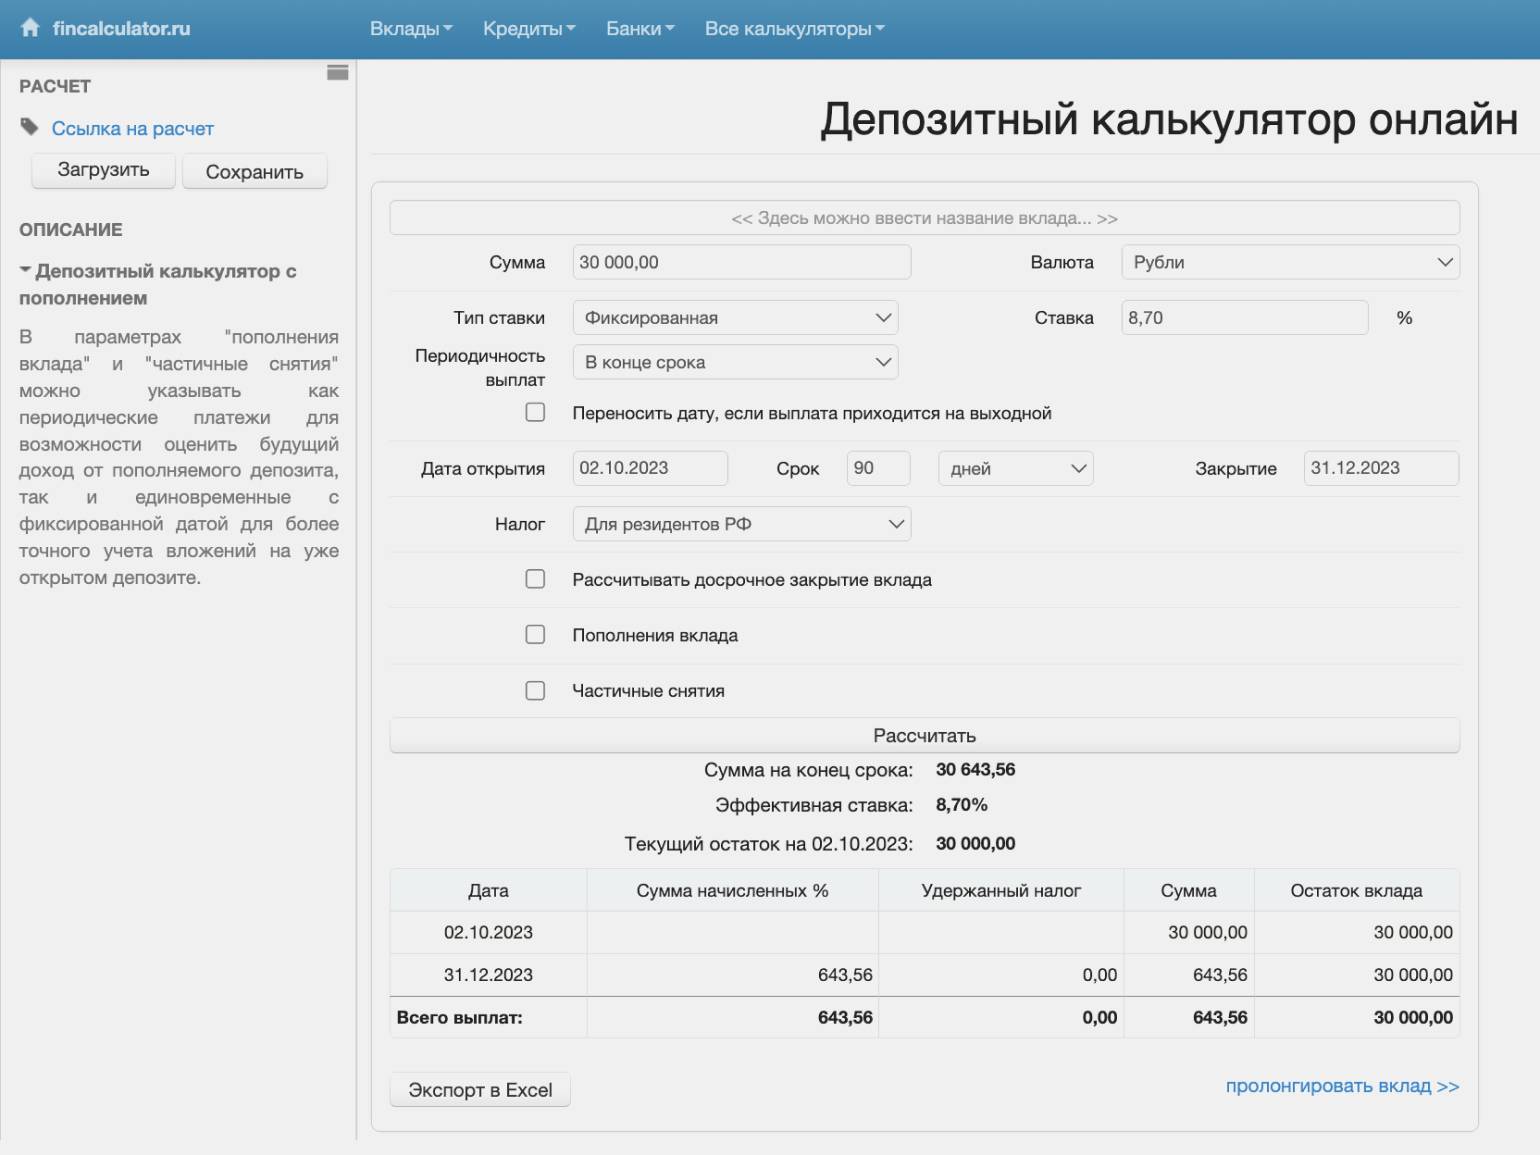Click the deposit name input field

pyautogui.click(x=924, y=218)
